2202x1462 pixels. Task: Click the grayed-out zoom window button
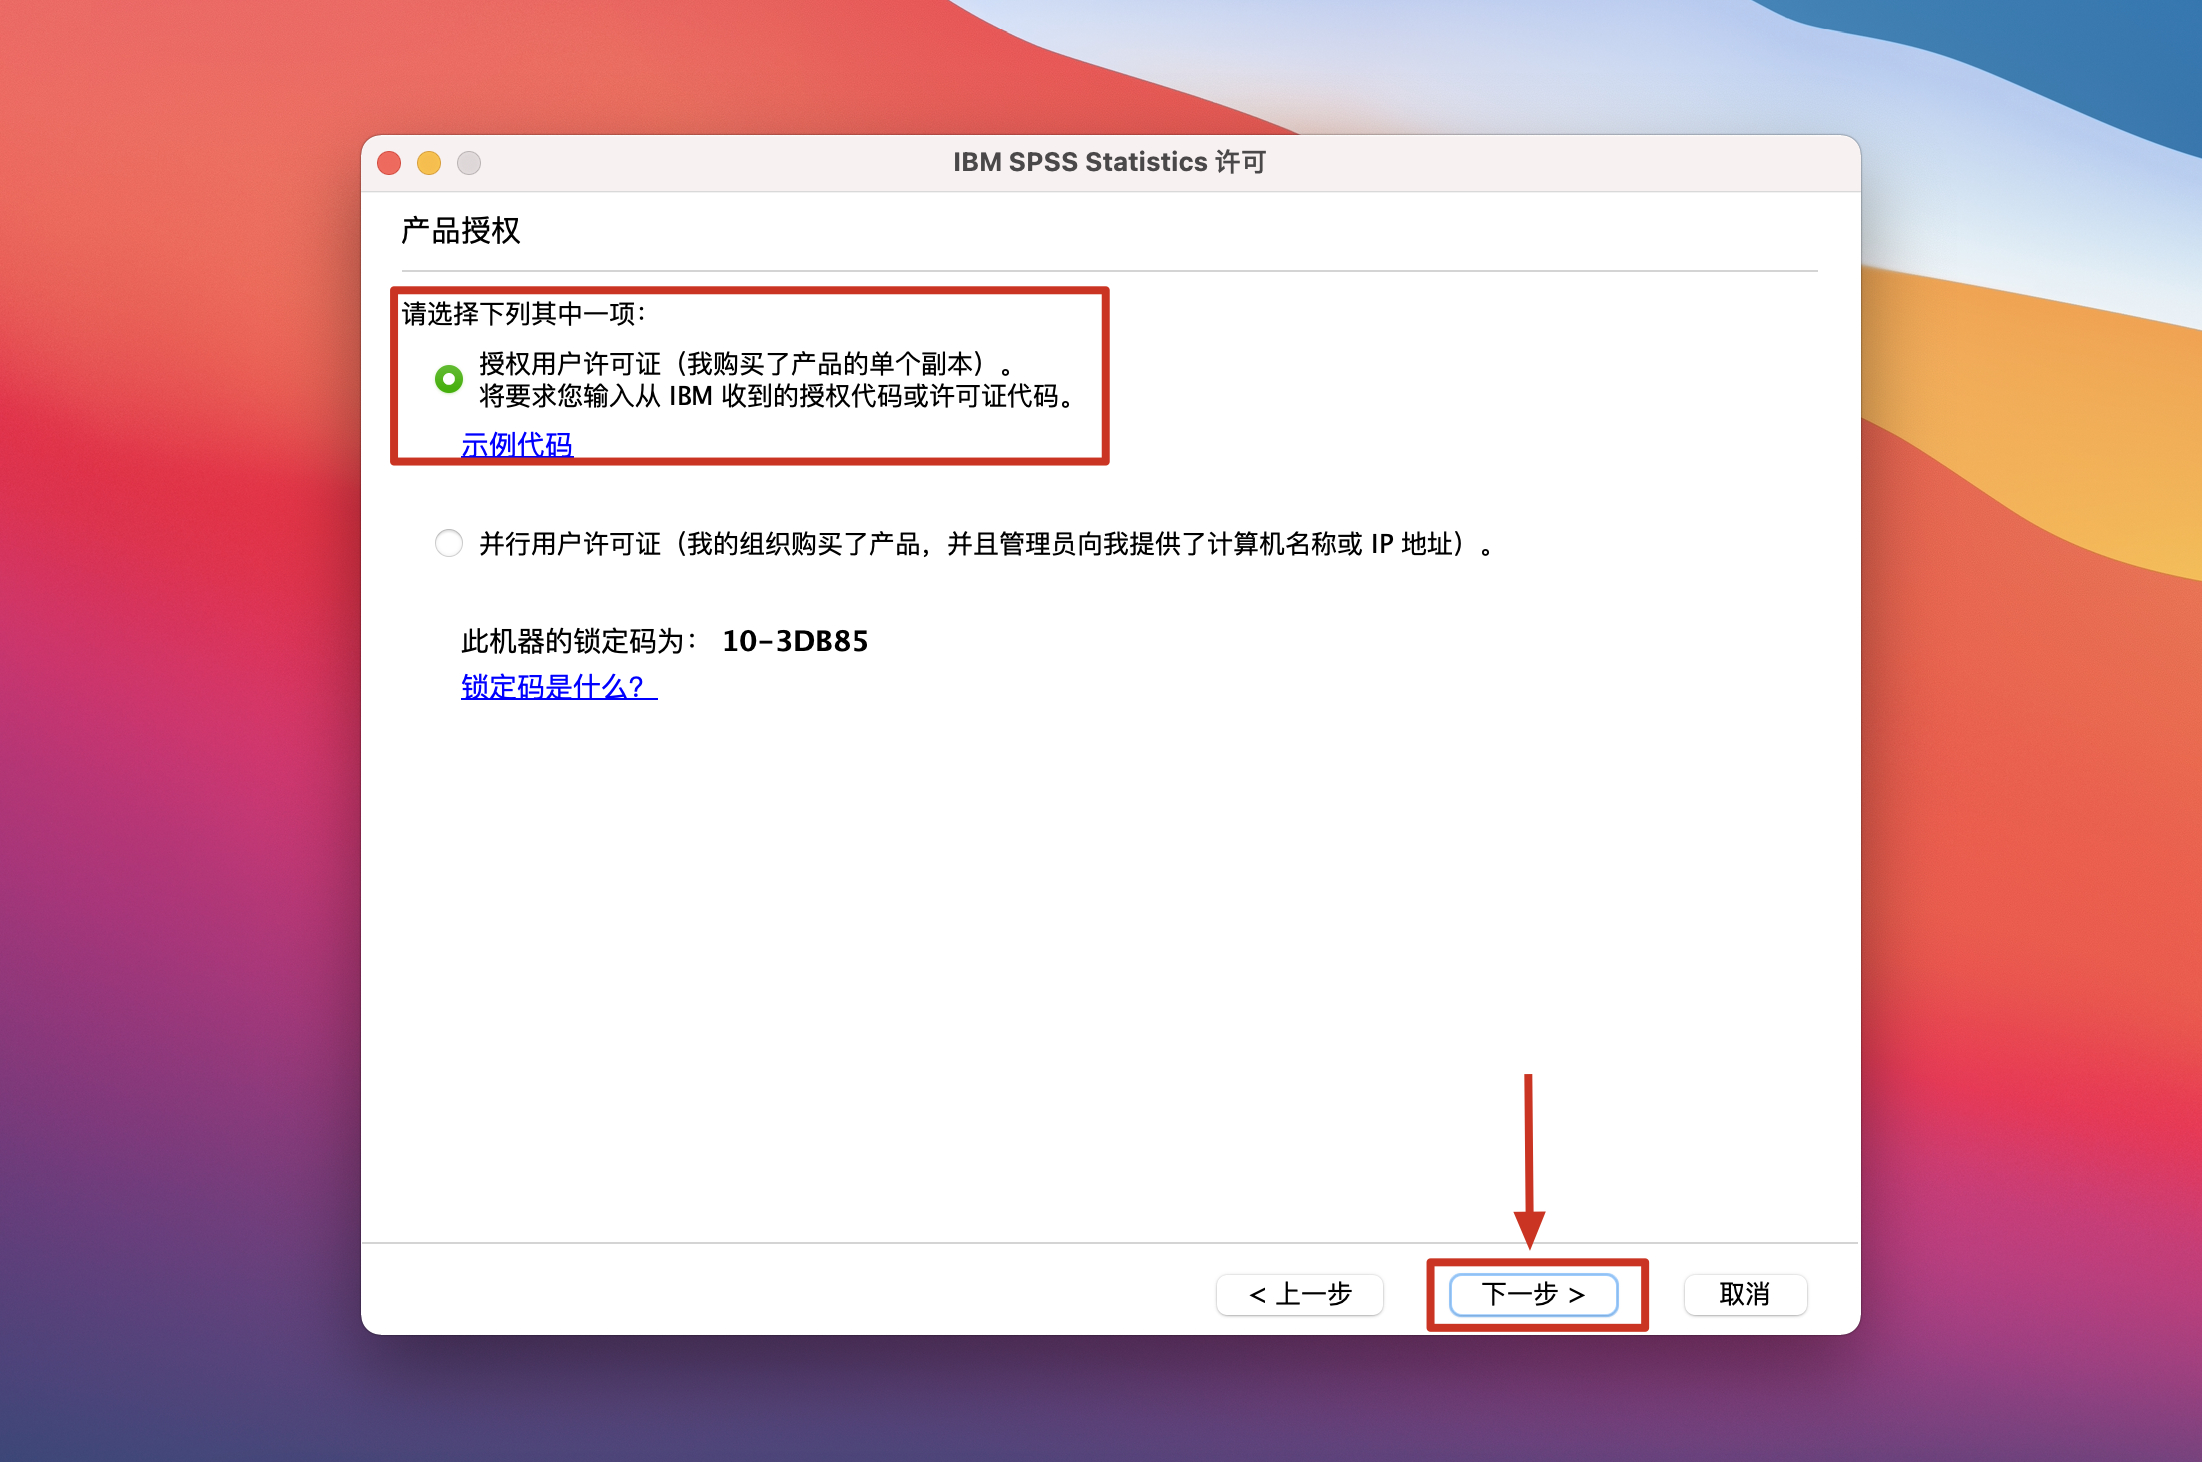pos(469,163)
